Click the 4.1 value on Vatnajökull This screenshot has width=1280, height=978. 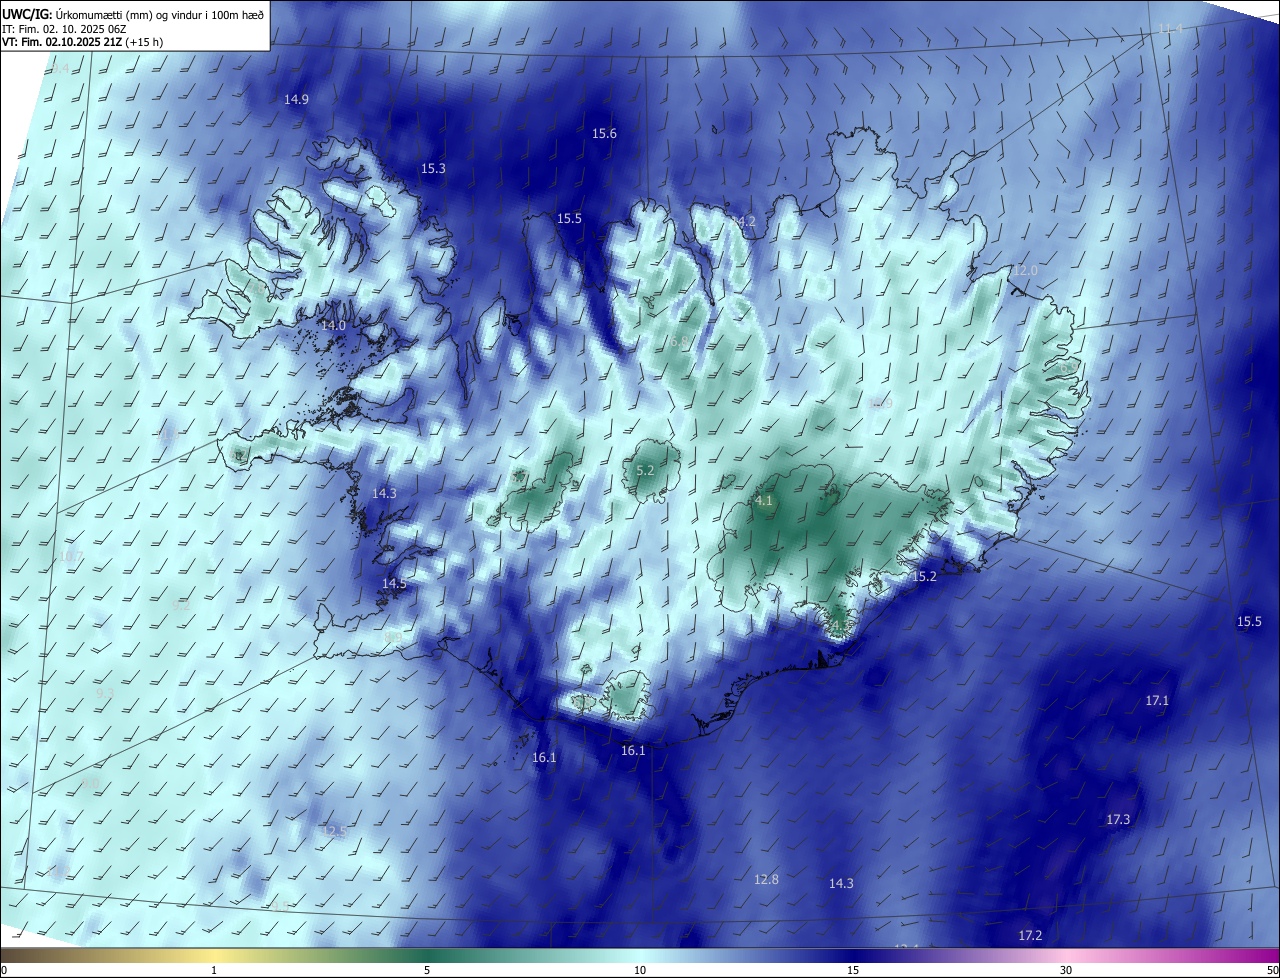tap(764, 500)
